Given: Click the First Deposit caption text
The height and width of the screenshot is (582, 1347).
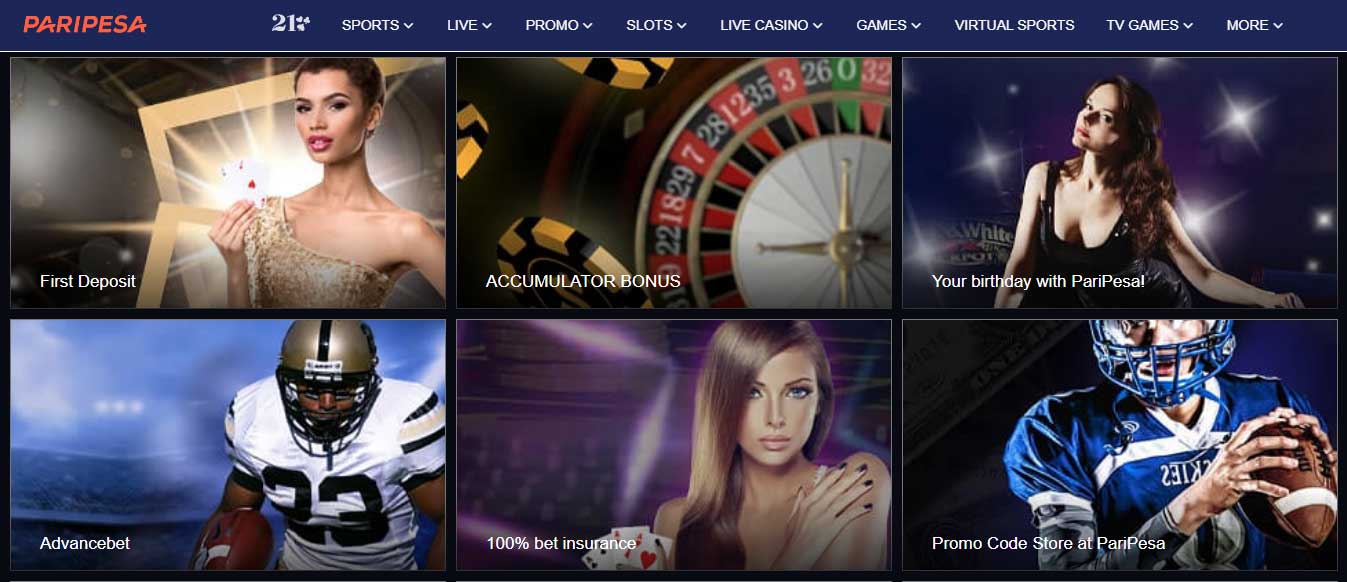Looking at the screenshot, I should pos(88,281).
